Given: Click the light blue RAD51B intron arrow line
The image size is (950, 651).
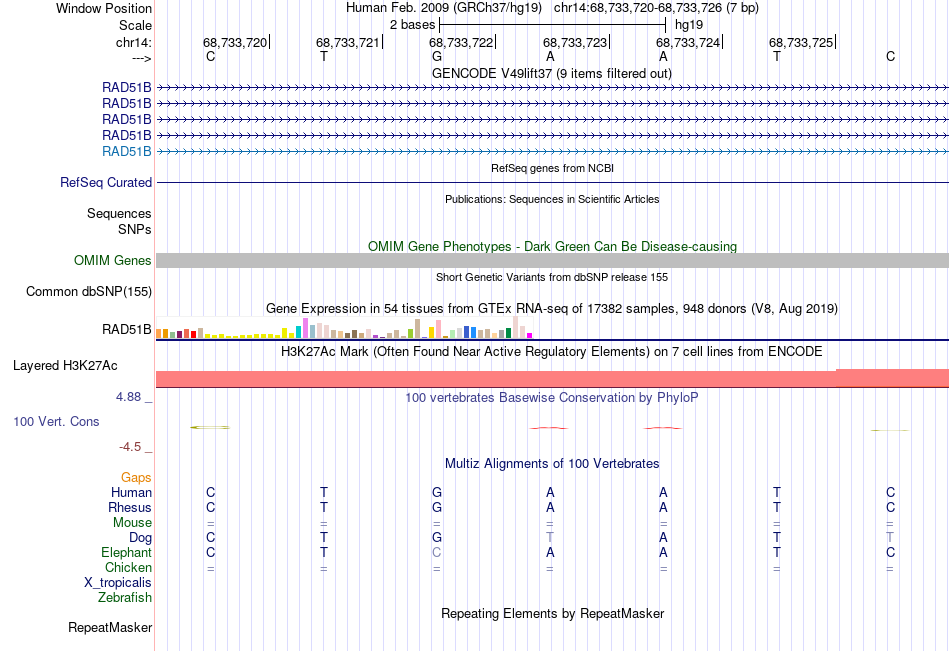Looking at the screenshot, I should pyautogui.click(x=552, y=152).
